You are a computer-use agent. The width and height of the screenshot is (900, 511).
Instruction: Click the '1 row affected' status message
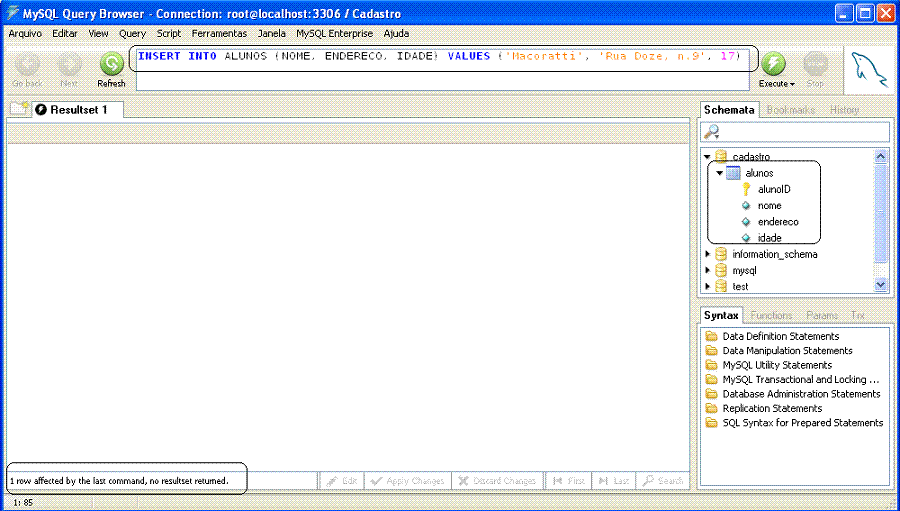[x=119, y=481]
